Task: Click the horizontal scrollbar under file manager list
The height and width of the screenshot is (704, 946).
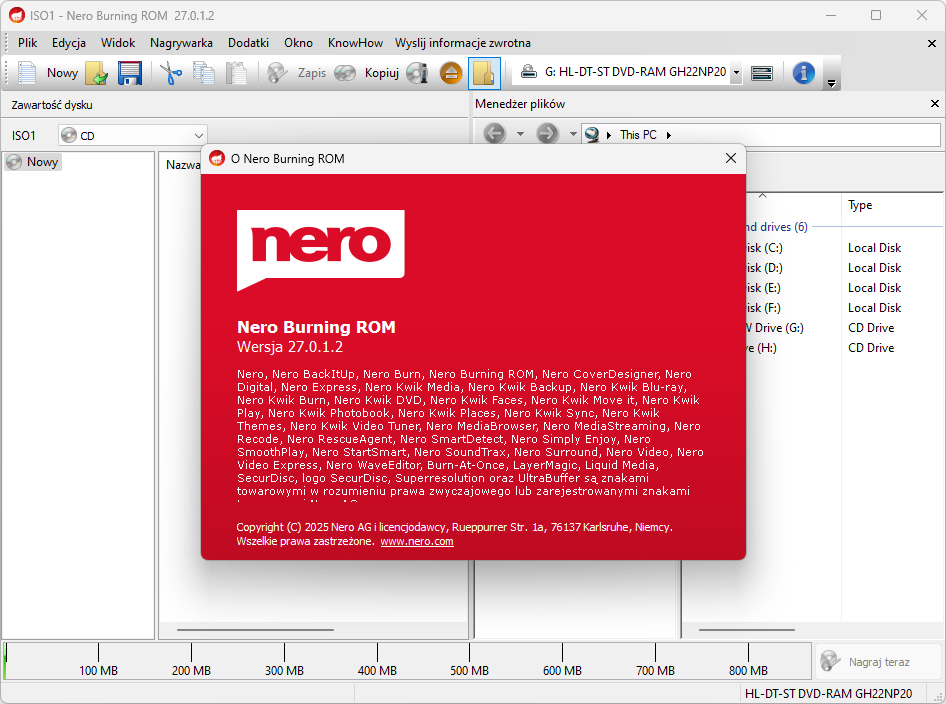Action: (746, 630)
